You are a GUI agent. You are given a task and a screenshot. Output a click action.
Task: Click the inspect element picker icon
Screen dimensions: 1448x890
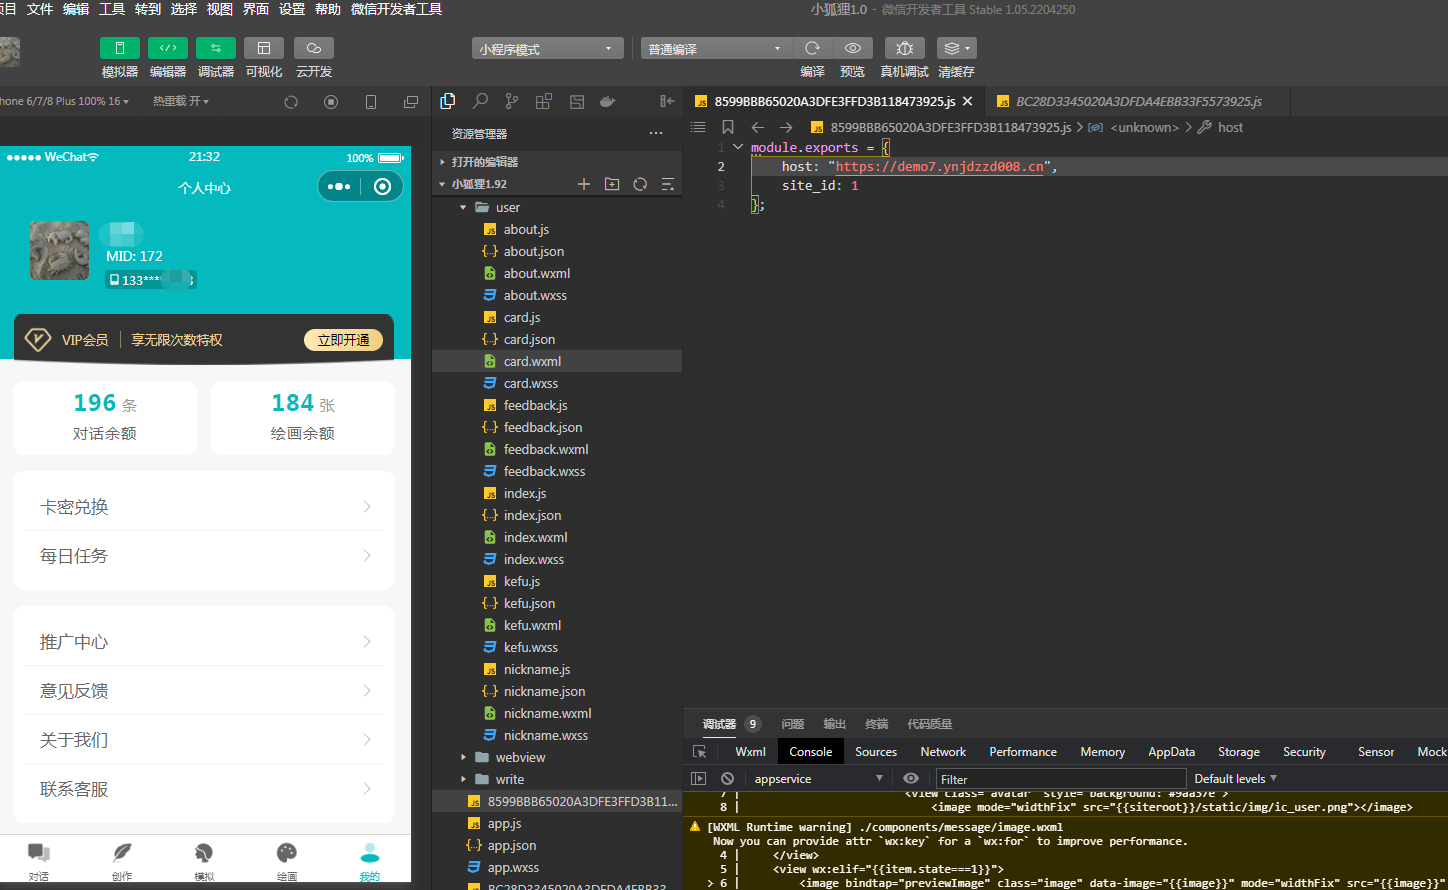[x=699, y=752]
